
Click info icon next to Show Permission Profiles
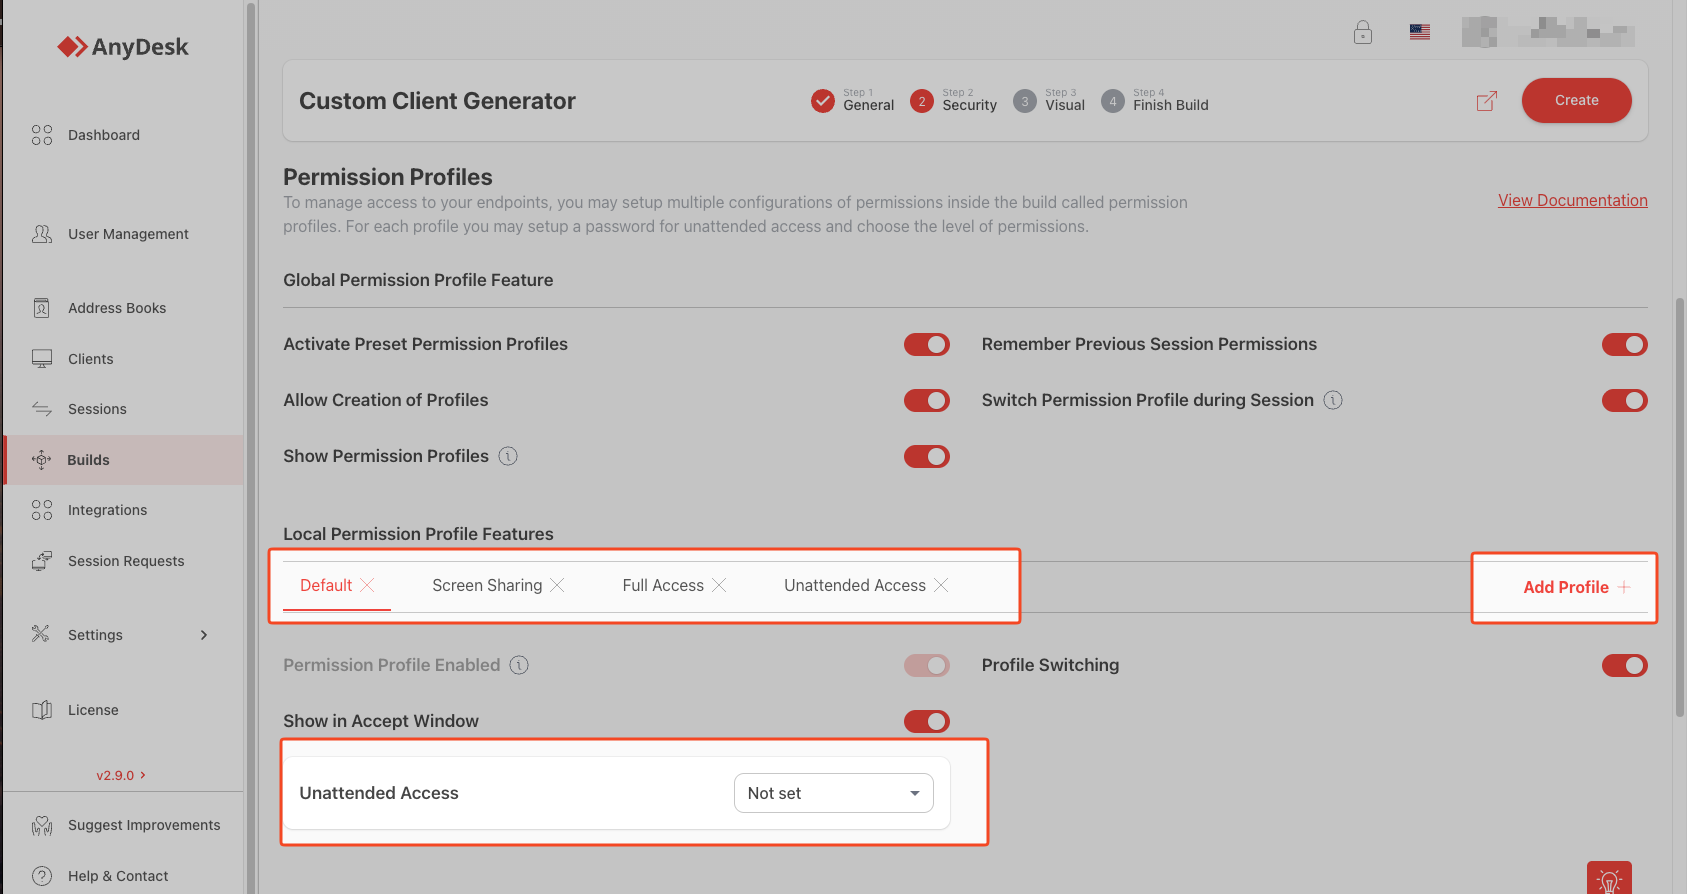tap(508, 456)
